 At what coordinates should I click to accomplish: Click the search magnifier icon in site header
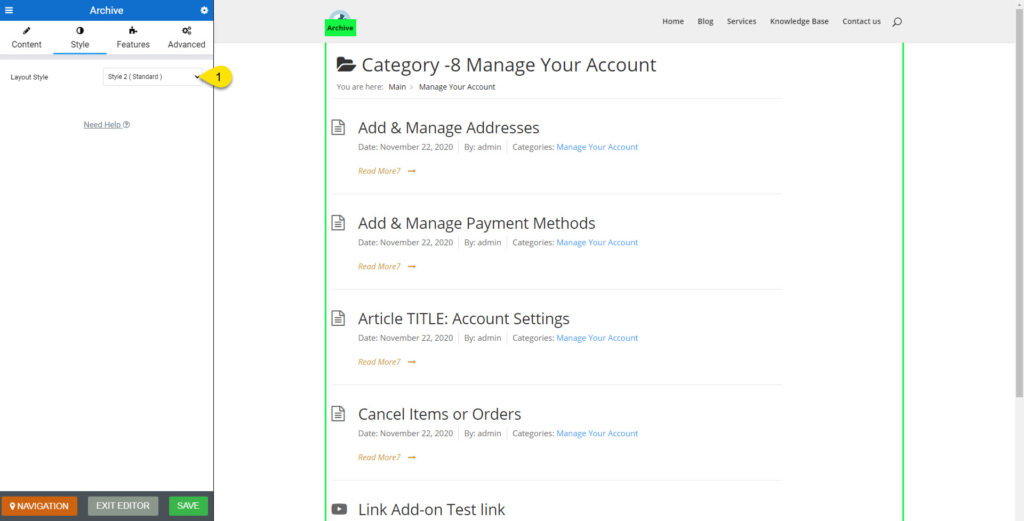(897, 22)
